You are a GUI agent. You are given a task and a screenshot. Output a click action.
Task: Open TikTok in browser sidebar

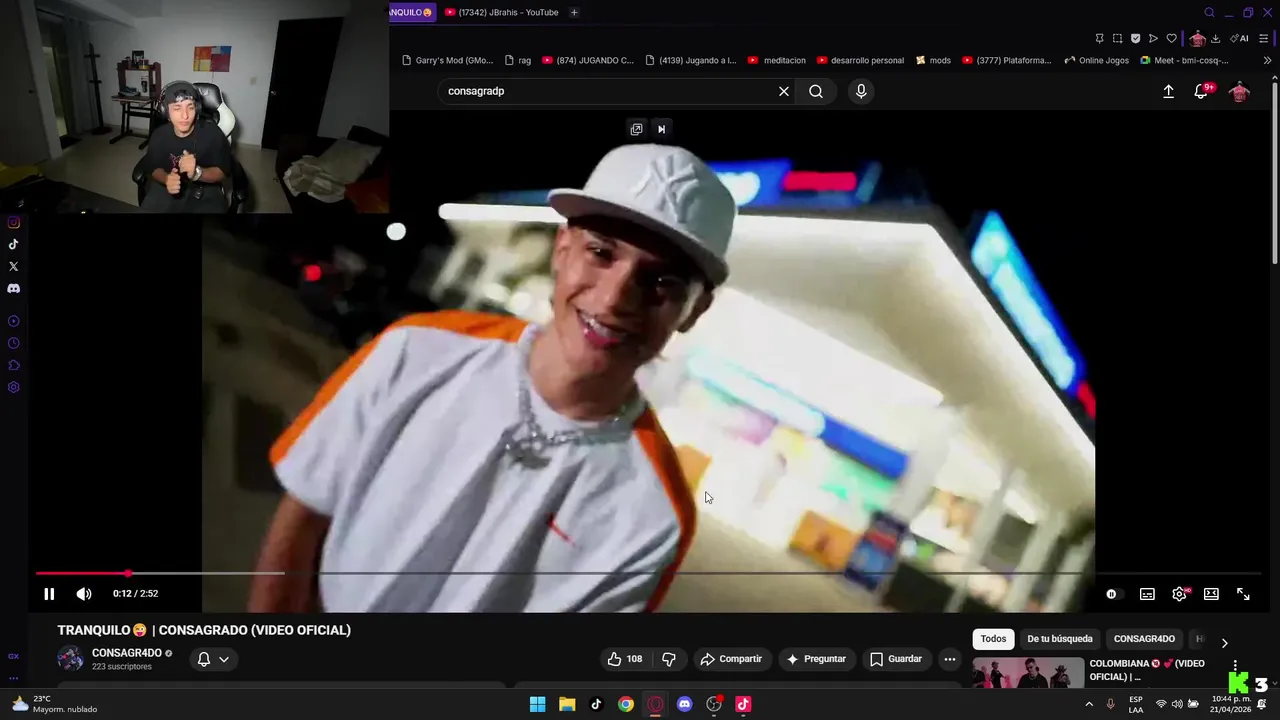[x=14, y=245]
